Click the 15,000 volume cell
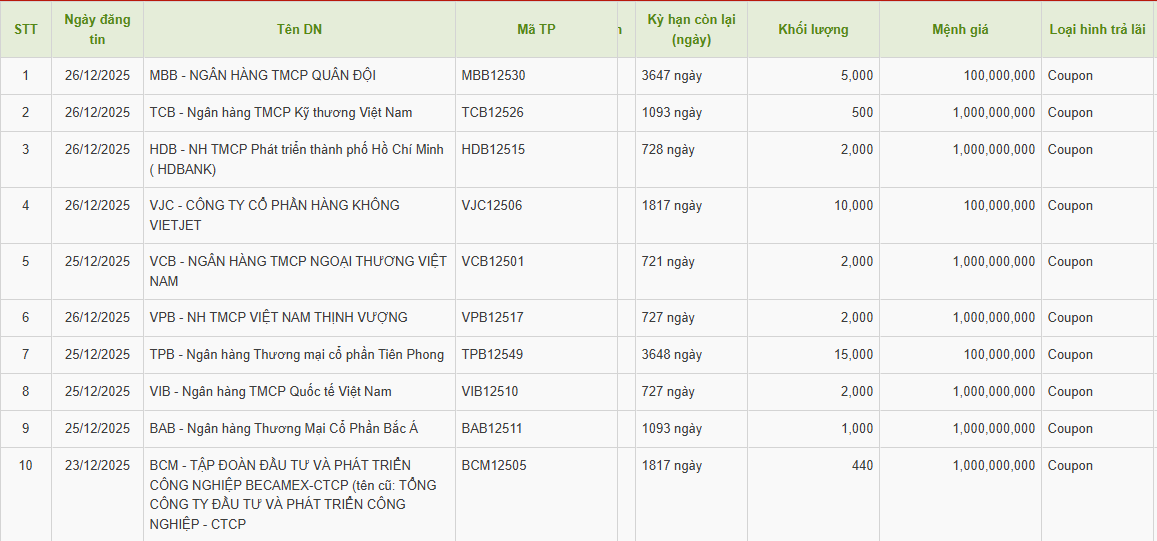The height and width of the screenshot is (541, 1157). point(853,355)
